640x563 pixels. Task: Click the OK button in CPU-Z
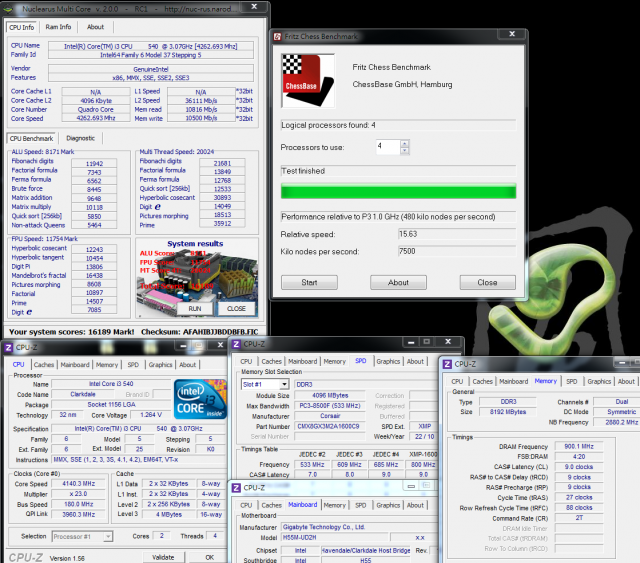pos(210,557)
